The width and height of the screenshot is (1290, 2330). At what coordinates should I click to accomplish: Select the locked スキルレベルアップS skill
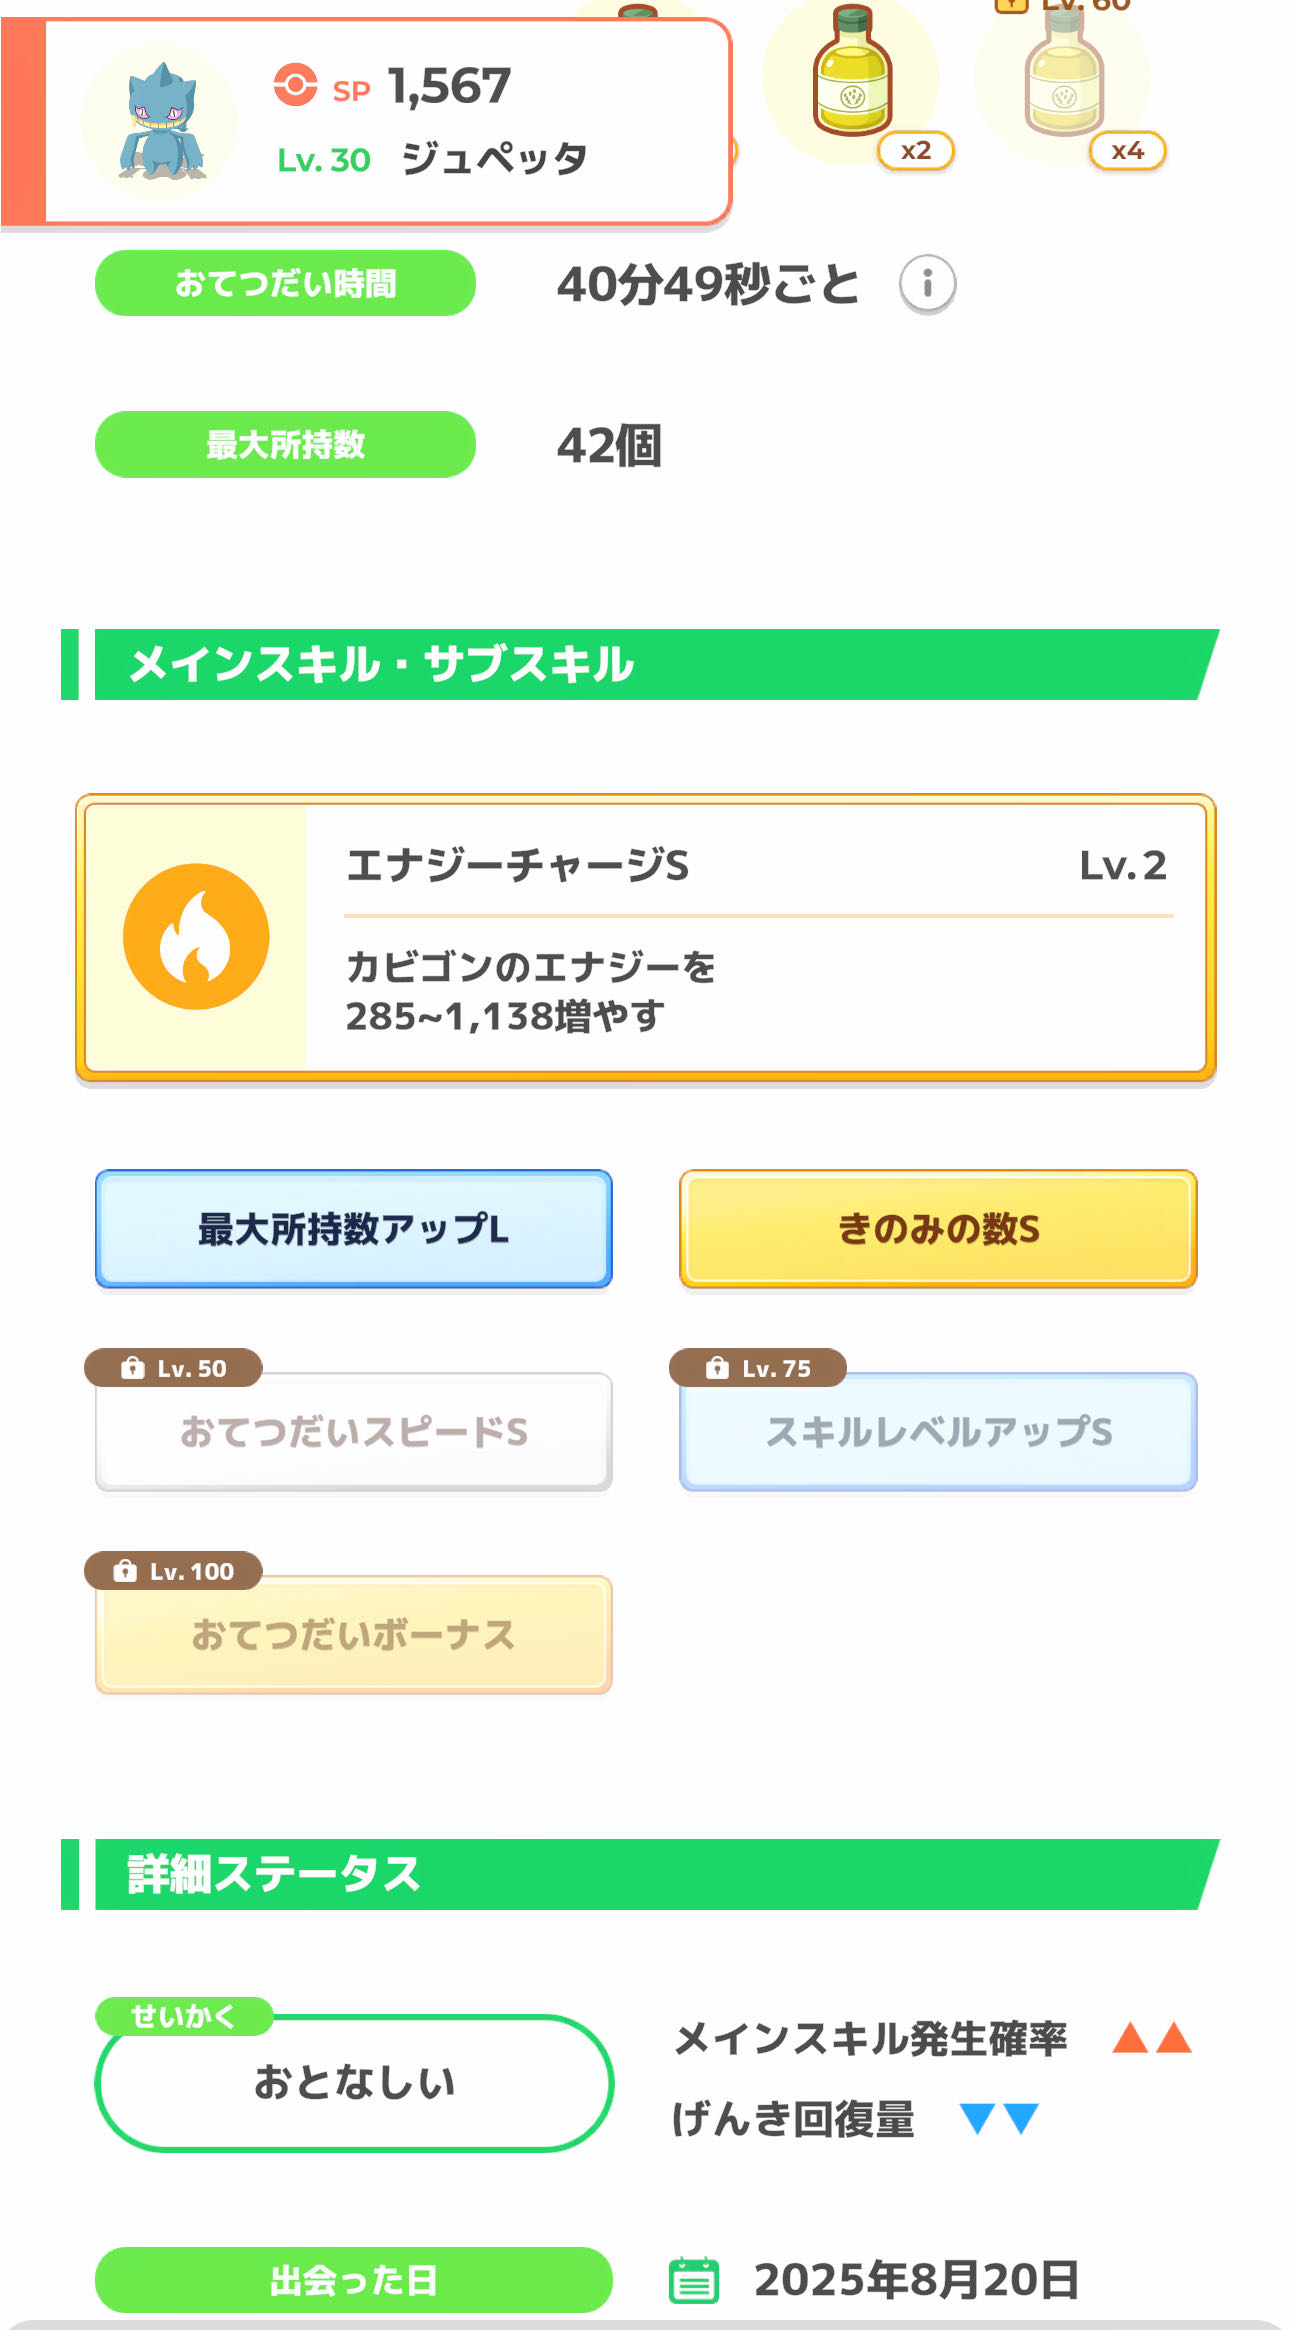[938, 1432]
